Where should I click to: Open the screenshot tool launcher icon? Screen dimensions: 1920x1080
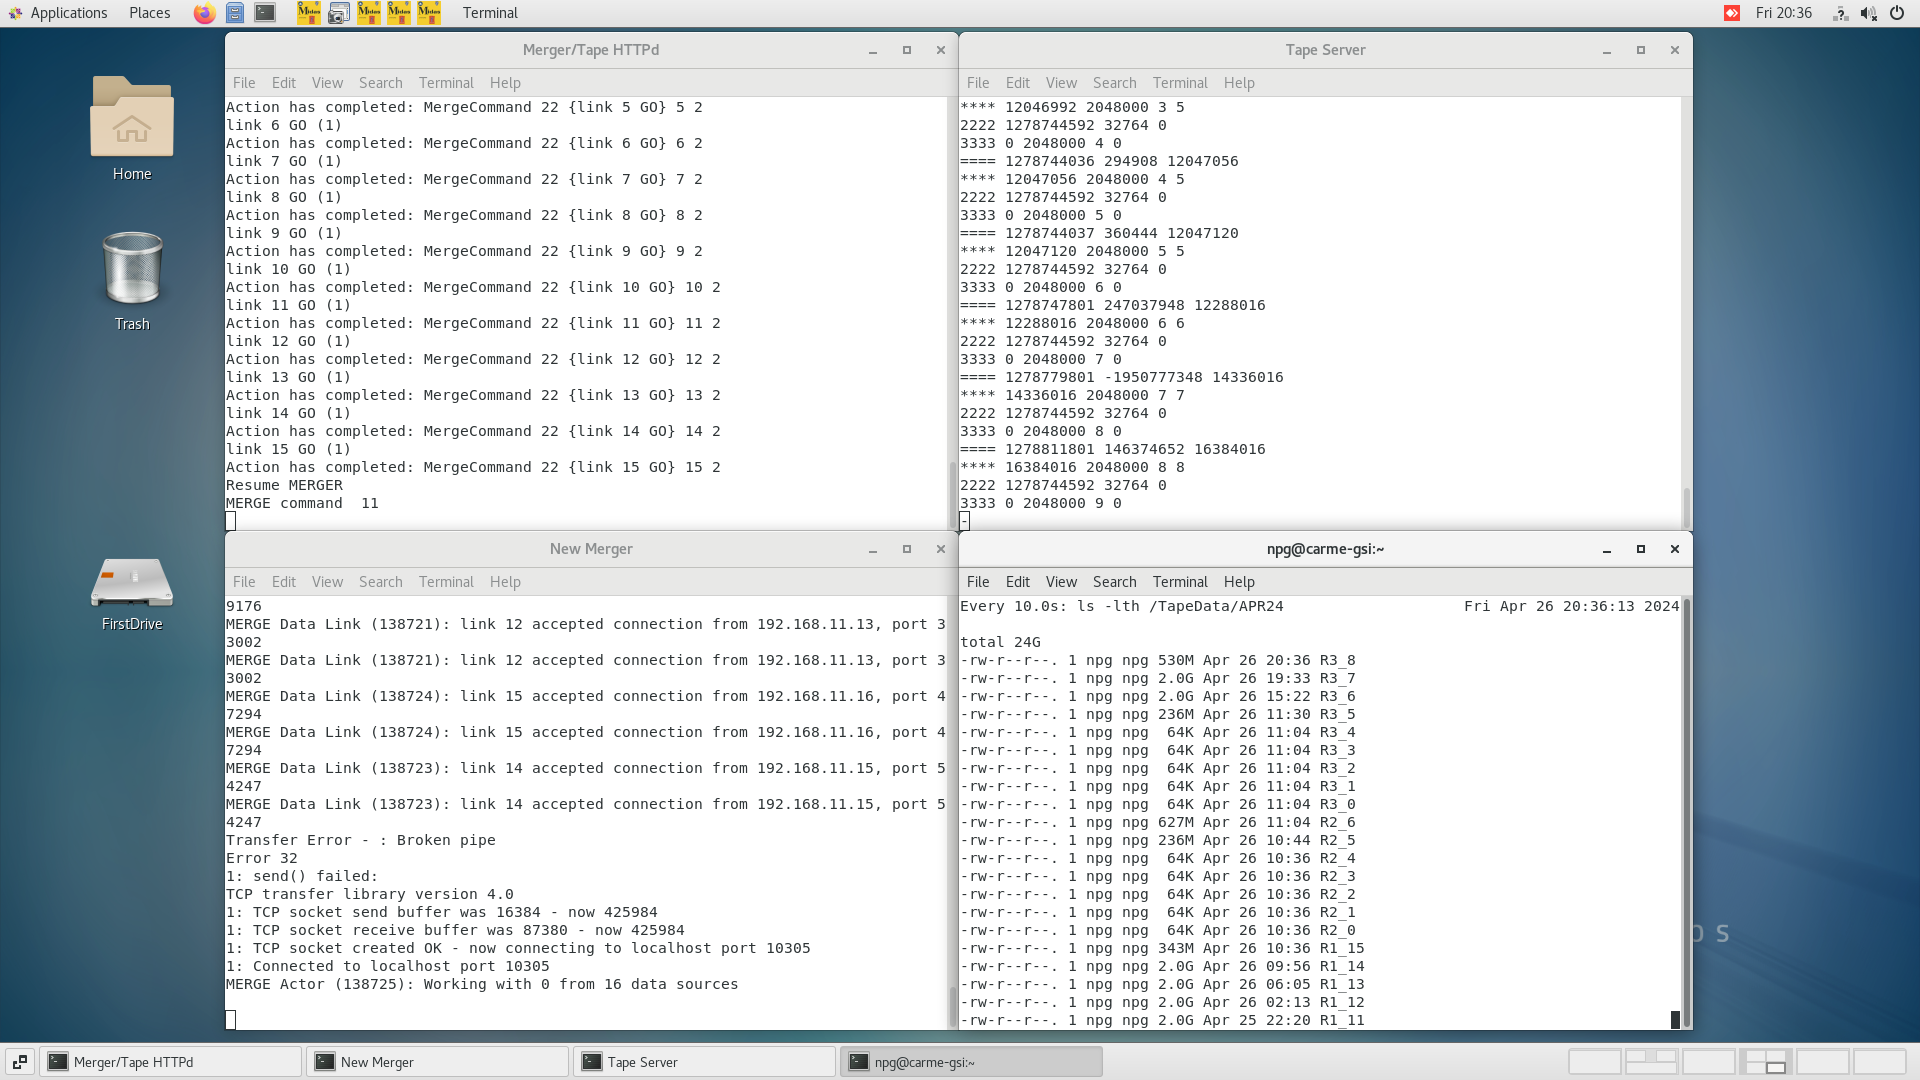tap(339, 13)
